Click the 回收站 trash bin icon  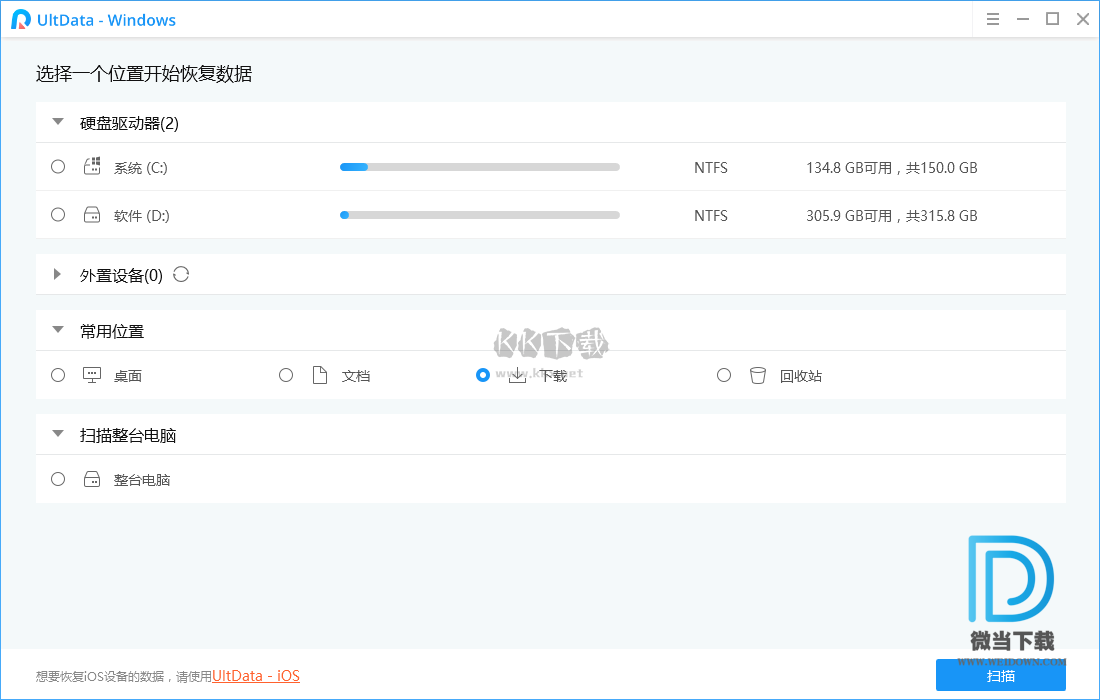(757, 374)
